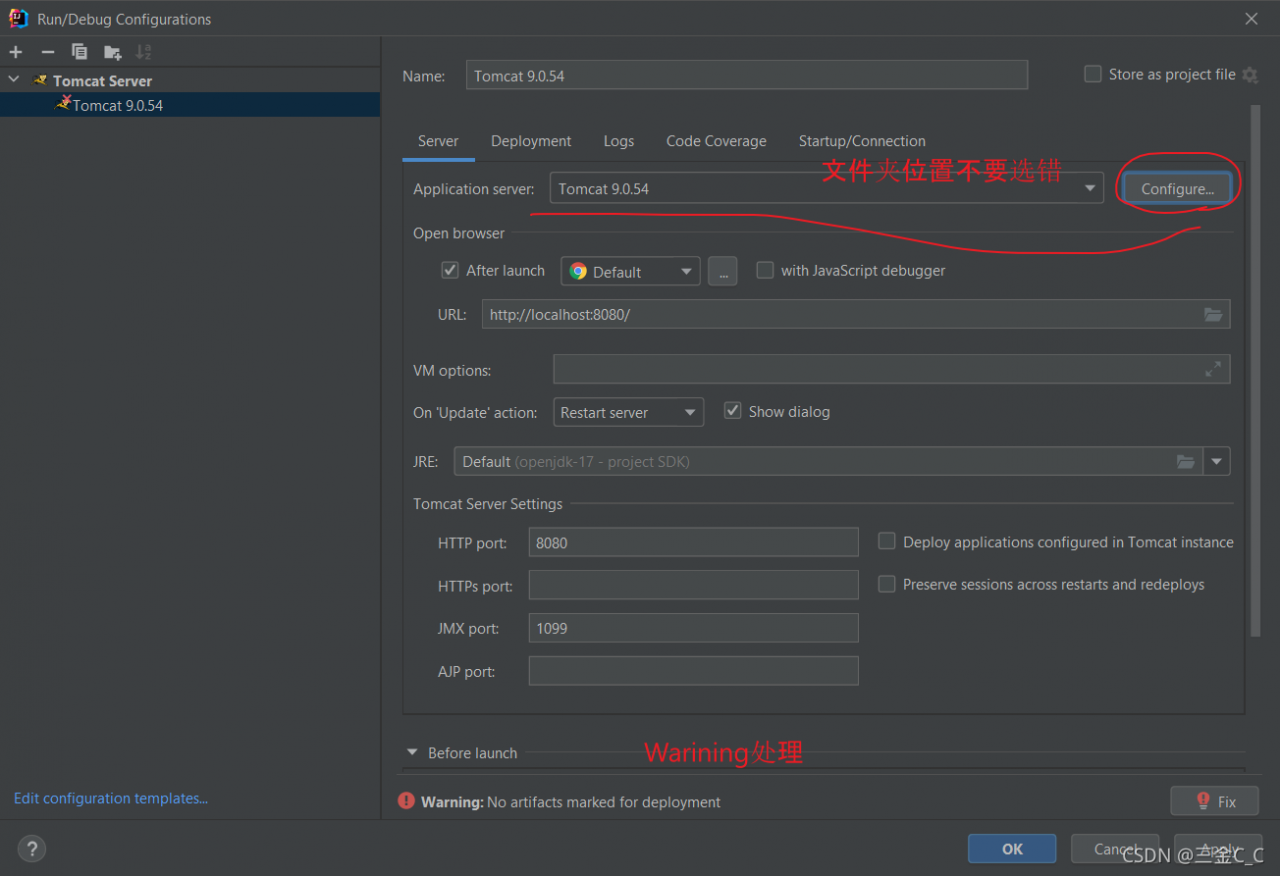This screenshot has width=1280, height=876.
Task: Click the VM options input field
Action: [x=891, y=369]
